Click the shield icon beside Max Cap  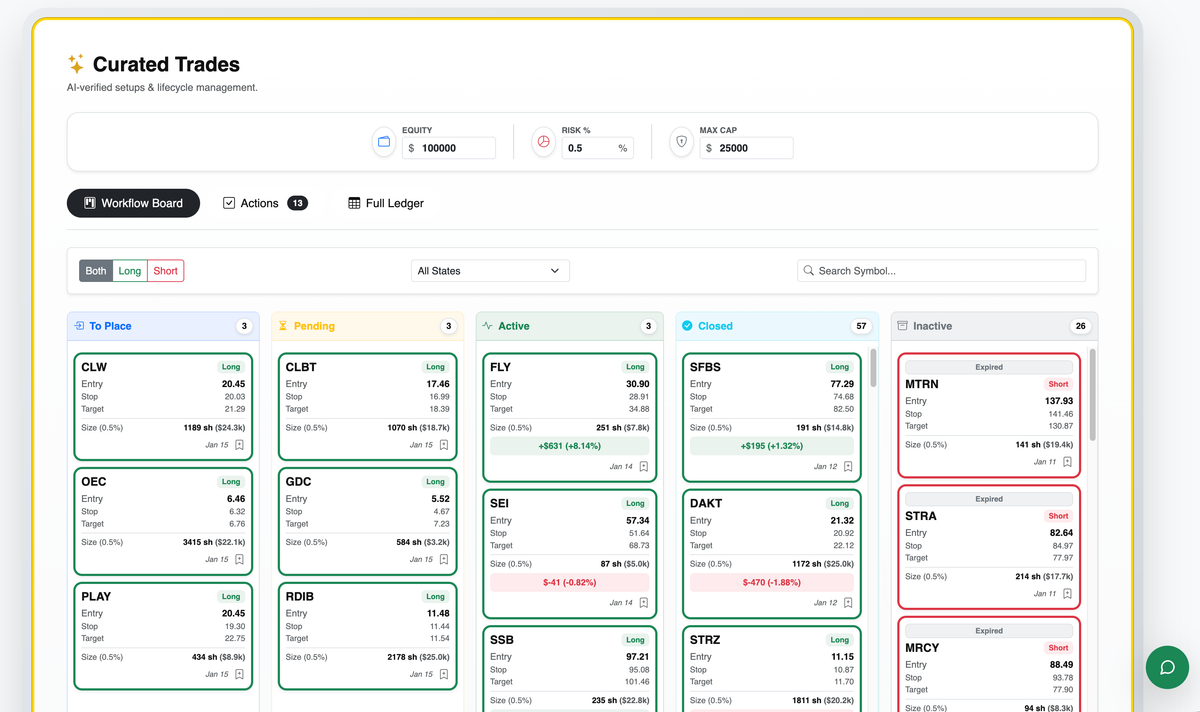pos(681,142)
